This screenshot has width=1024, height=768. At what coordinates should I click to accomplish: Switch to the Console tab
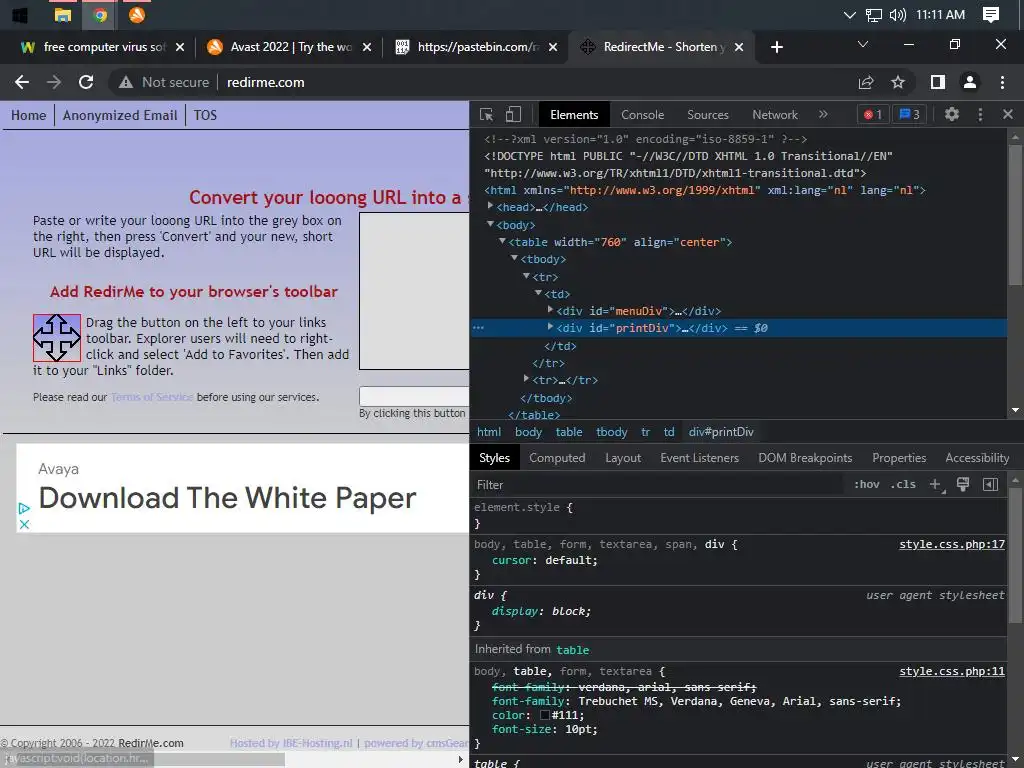point(643,115)
